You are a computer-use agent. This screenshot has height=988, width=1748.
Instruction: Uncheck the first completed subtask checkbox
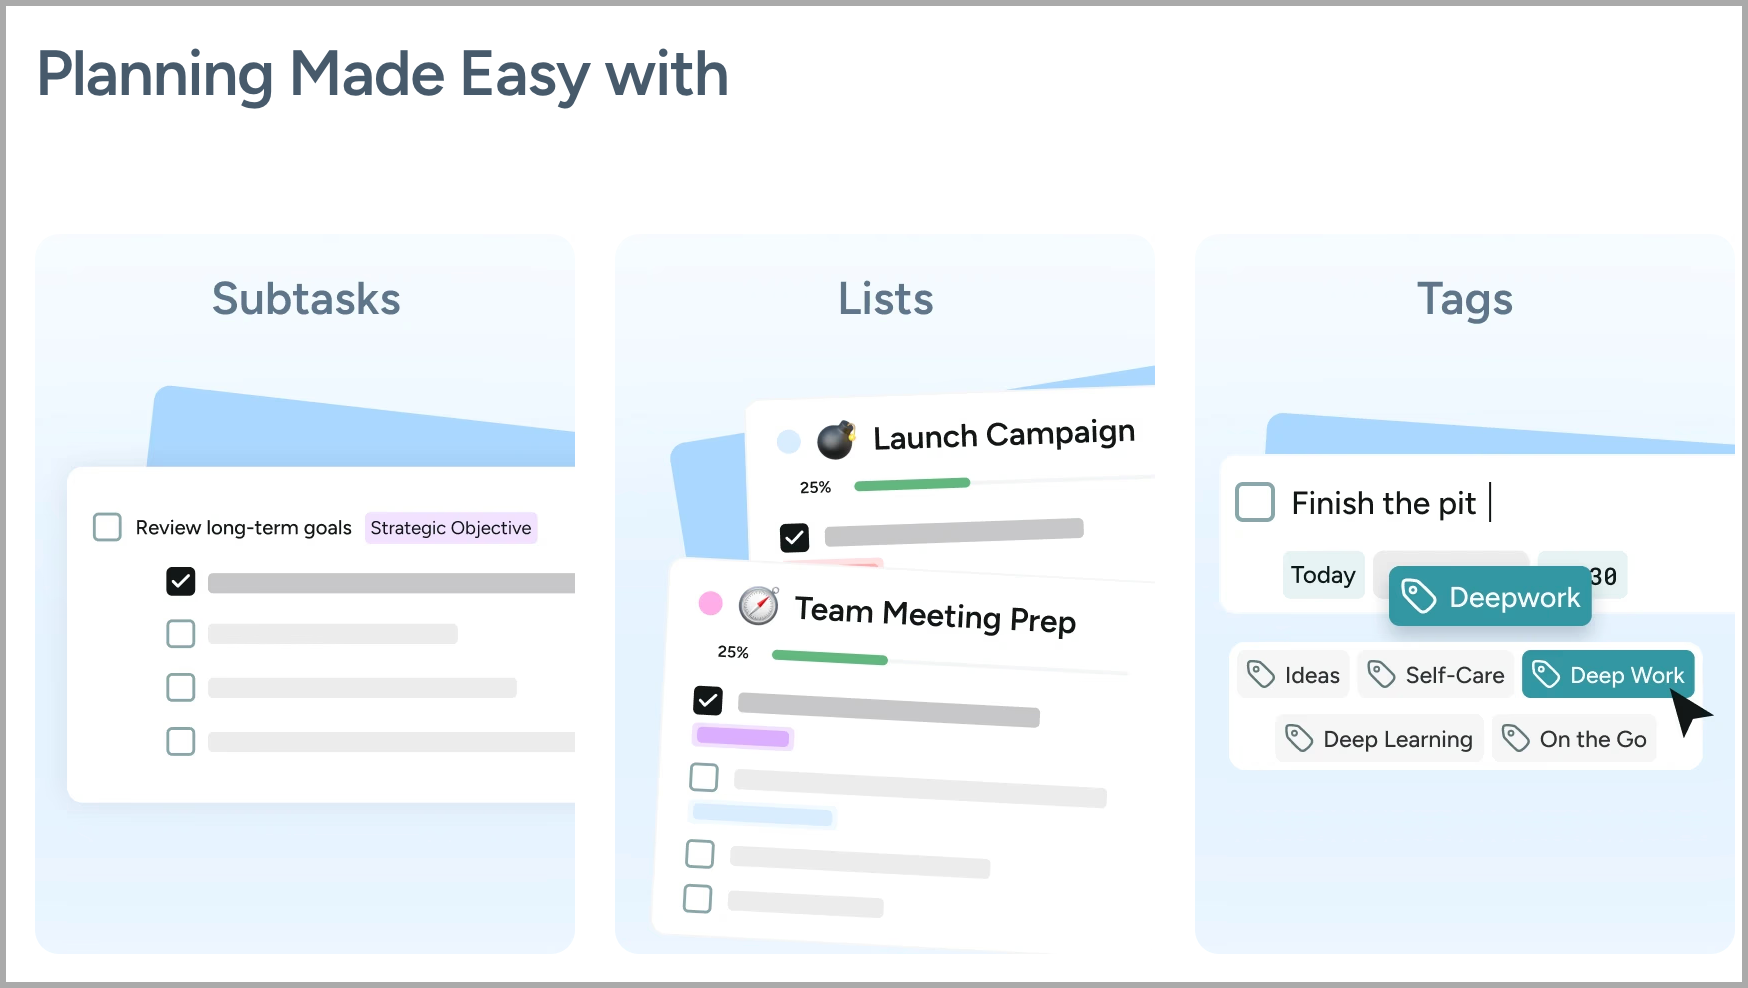pyautogui.click(x=181, y=581)
